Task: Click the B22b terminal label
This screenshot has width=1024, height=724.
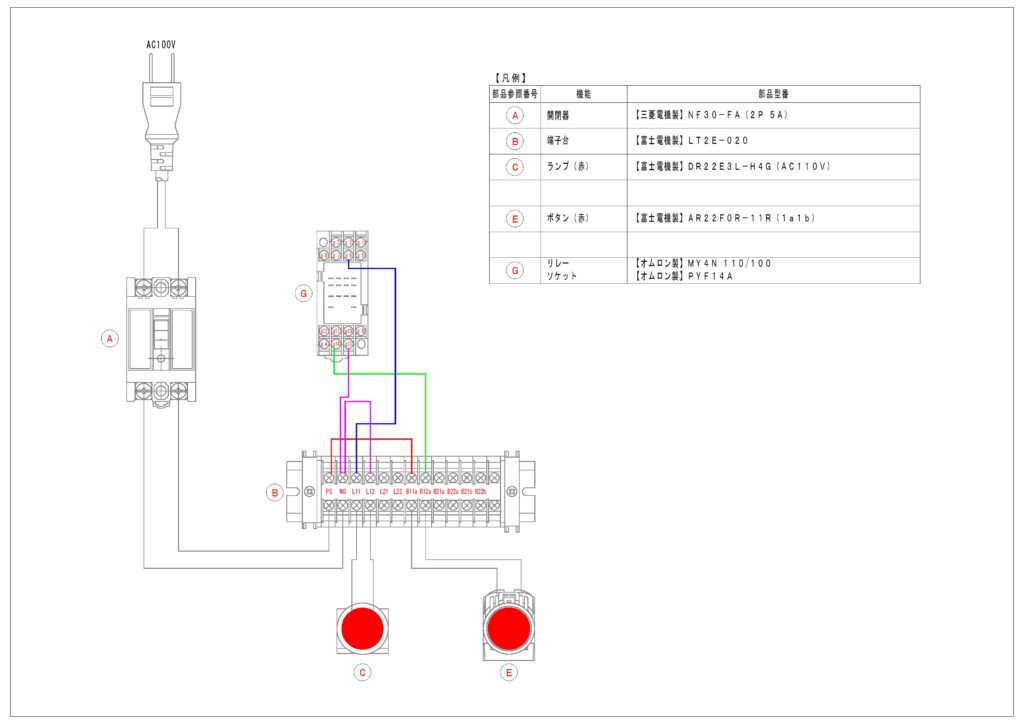Action: coord(480,491)
